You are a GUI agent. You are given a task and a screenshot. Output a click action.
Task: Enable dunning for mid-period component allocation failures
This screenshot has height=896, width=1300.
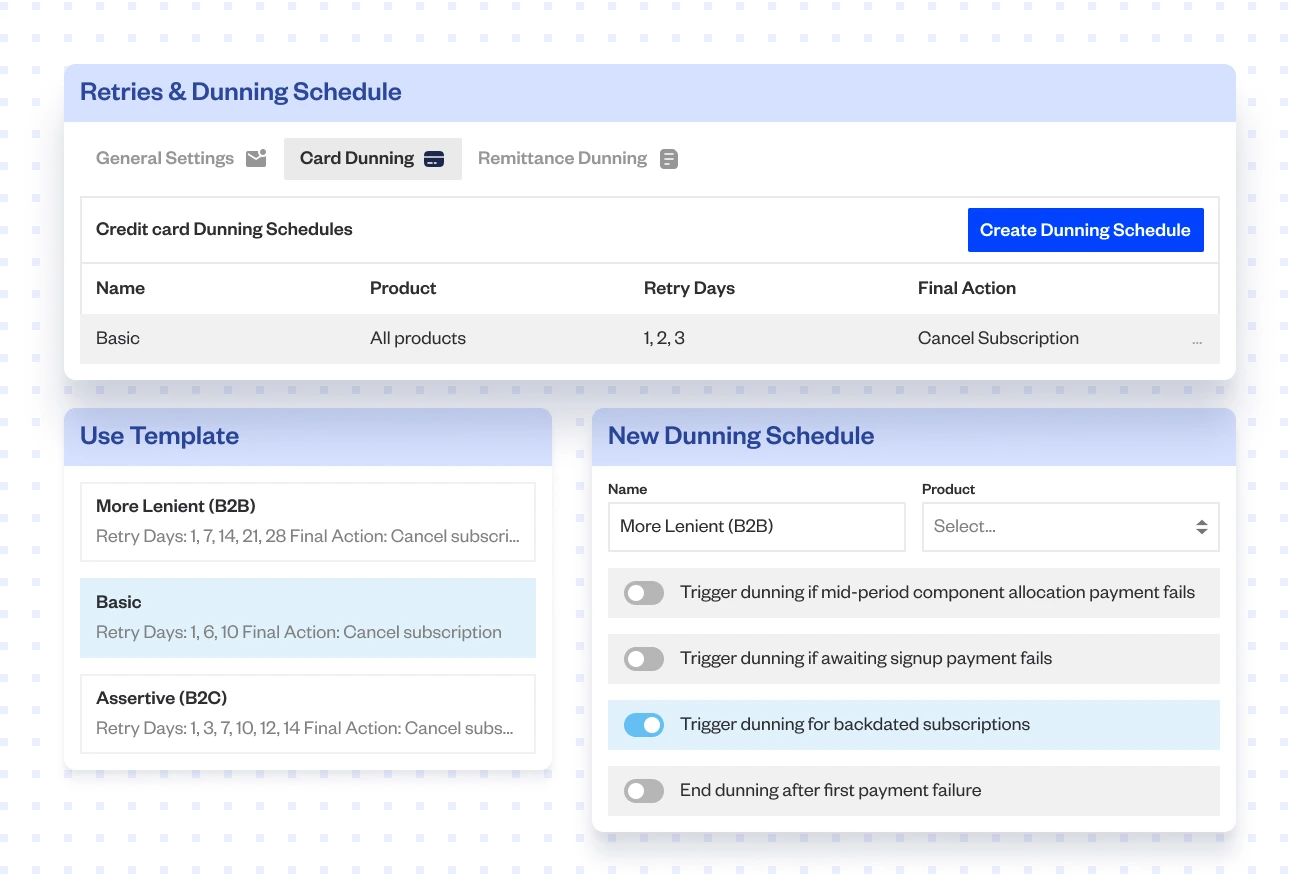tap(644, 592)
